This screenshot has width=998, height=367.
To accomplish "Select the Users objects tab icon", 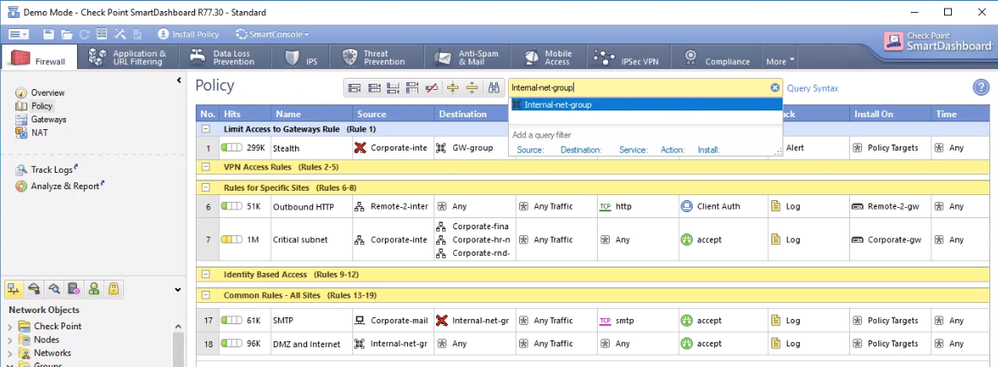I will click(94, 289).
